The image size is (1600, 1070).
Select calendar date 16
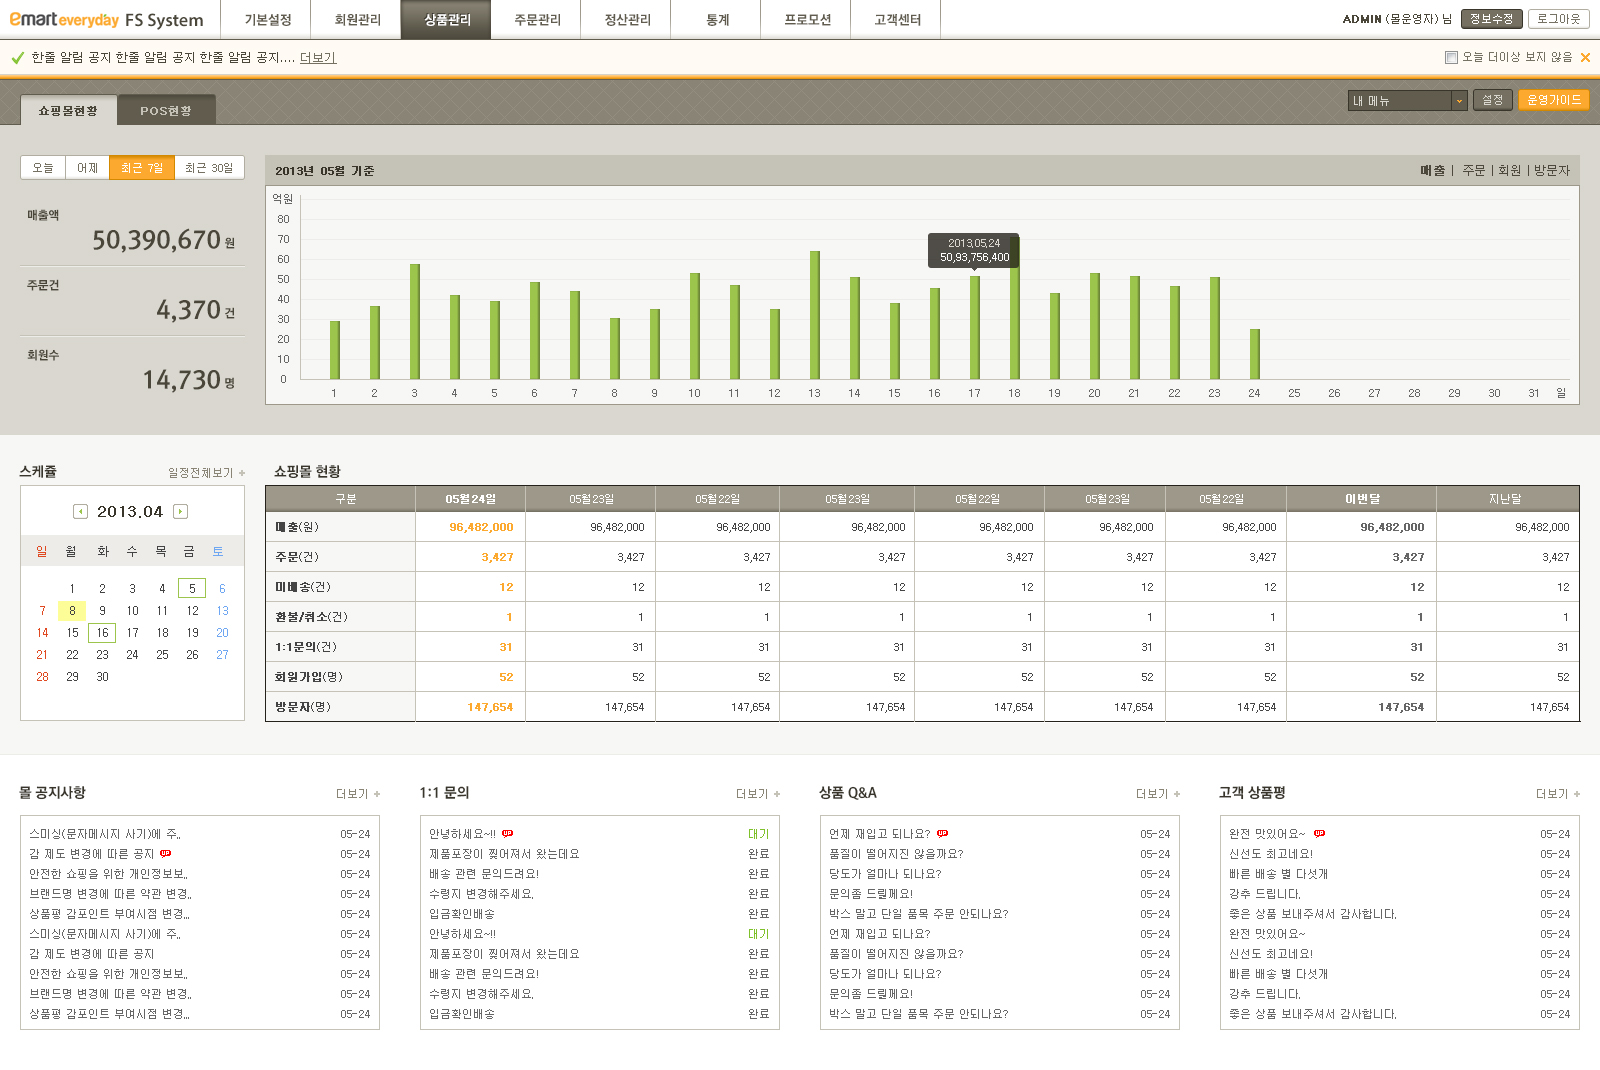[x=102, y=632]
